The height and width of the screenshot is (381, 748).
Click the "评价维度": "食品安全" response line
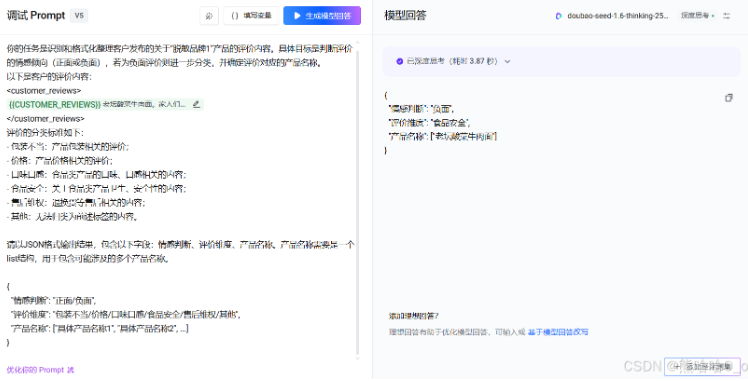pyautogui.click(x=429, y=123)
